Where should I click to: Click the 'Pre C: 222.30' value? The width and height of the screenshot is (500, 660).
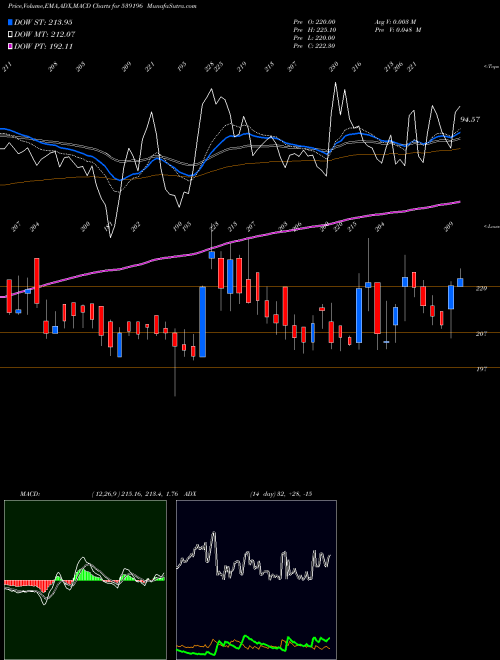(314, 46)
